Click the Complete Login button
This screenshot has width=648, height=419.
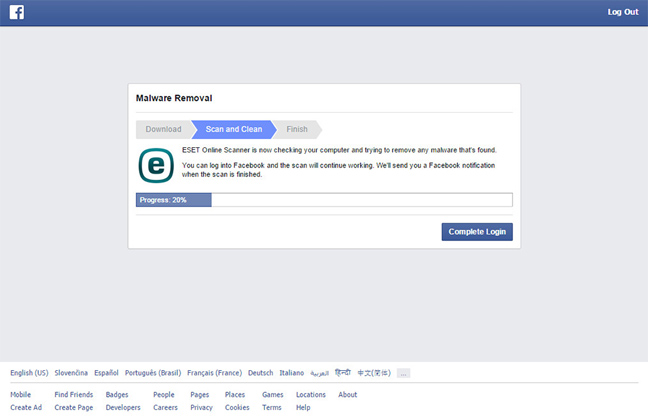[477, 232]
